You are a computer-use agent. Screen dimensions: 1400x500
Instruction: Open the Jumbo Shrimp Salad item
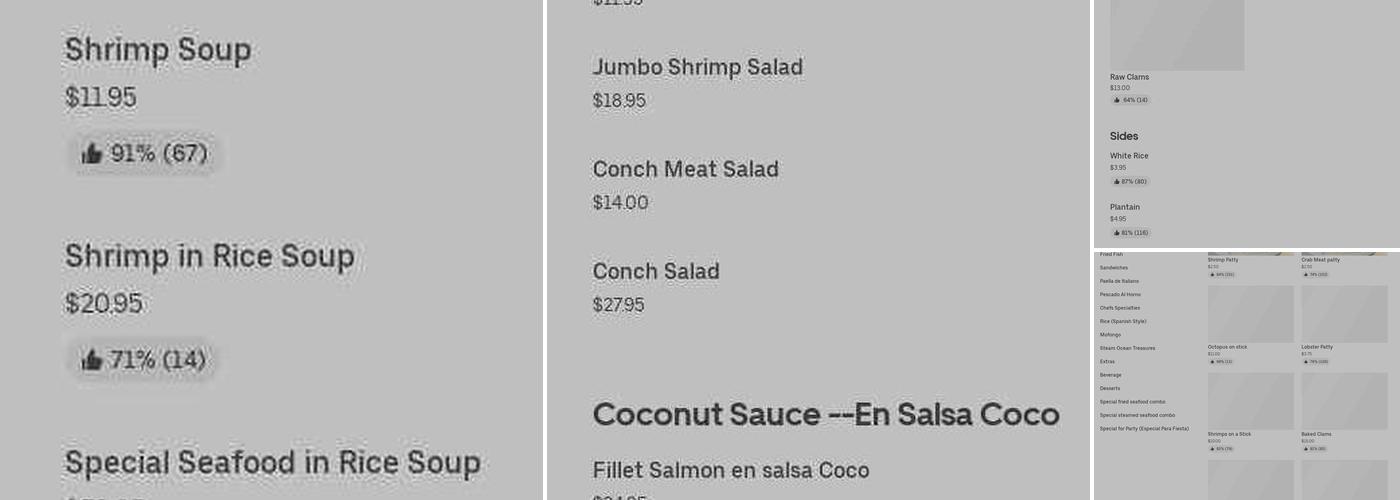697,68
